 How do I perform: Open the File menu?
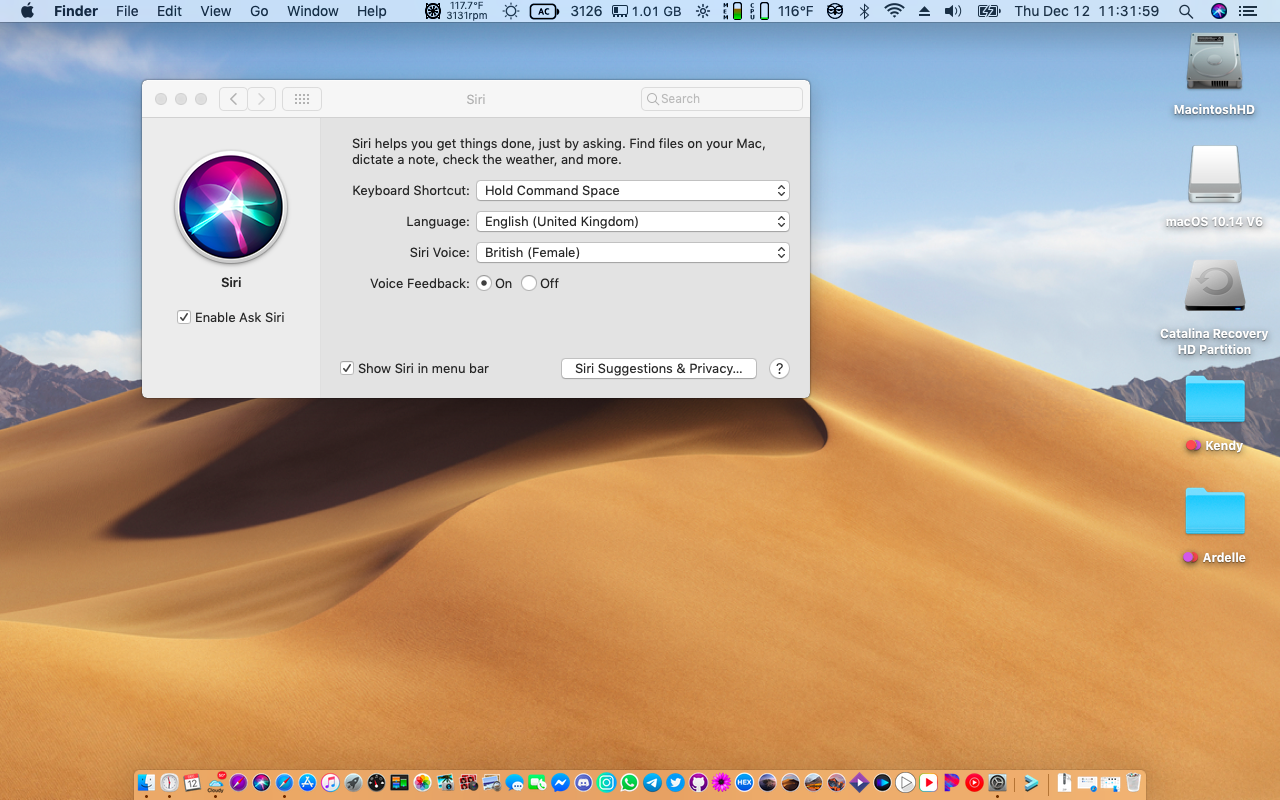click(127, 11)
